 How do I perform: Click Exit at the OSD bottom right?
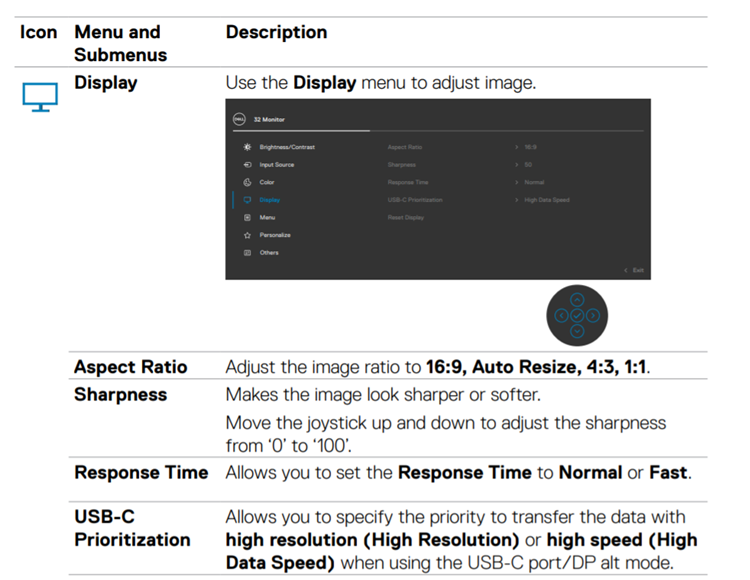(634, 271)
